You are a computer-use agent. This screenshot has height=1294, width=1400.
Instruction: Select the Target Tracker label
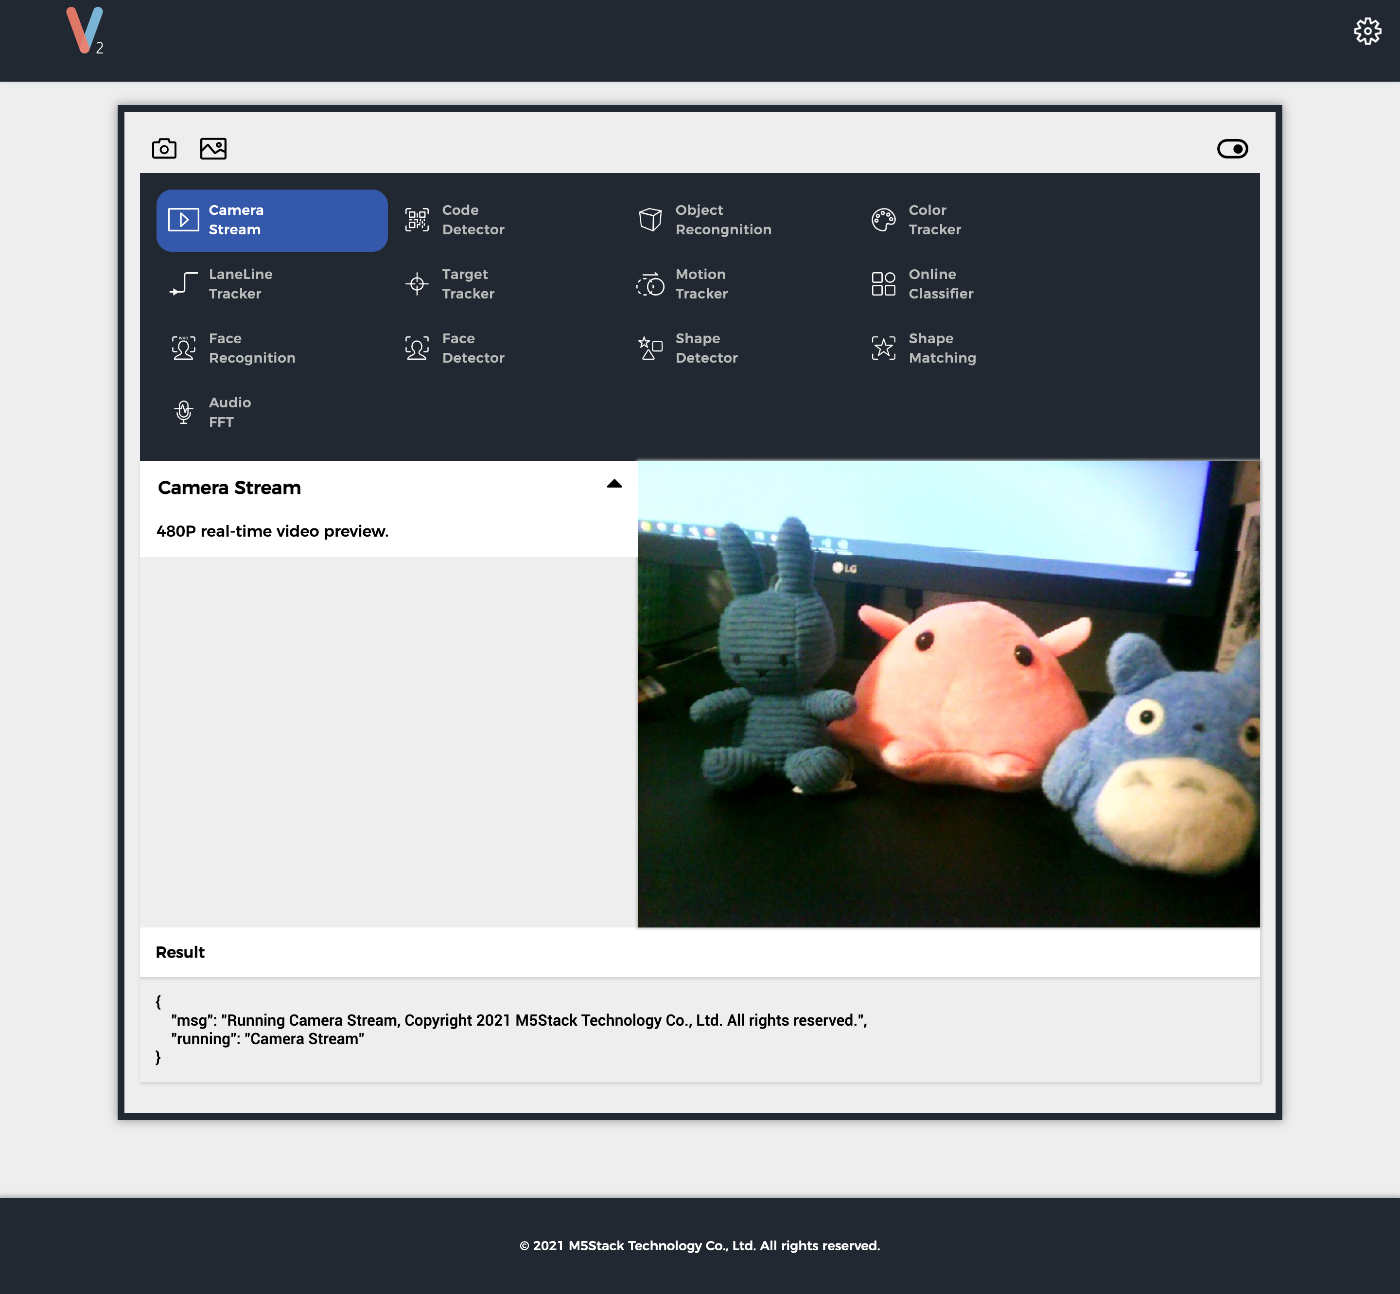click(x=468, y=284)
